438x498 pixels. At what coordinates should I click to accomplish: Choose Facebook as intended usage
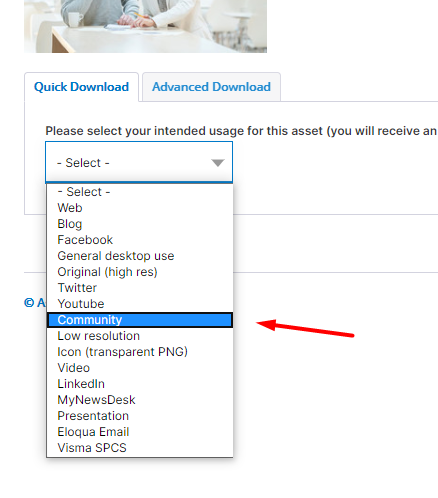coord(140,240)
